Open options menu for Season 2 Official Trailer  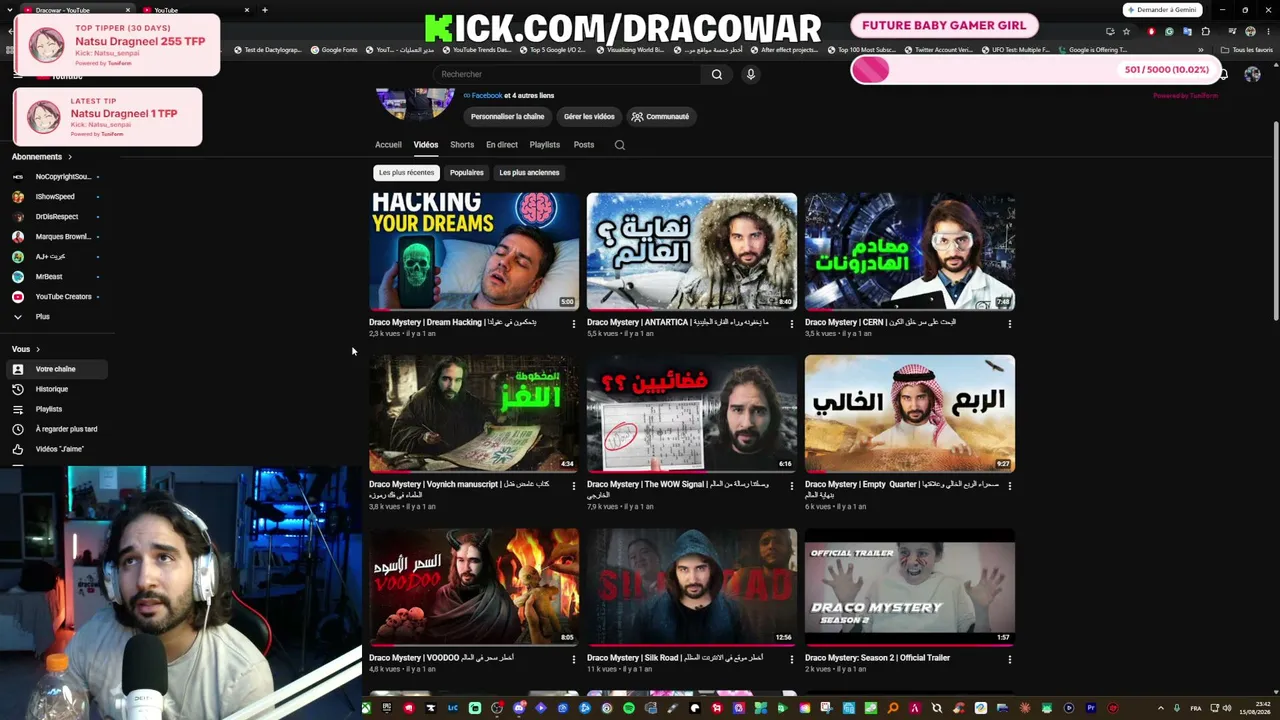tap(1009, 659)
